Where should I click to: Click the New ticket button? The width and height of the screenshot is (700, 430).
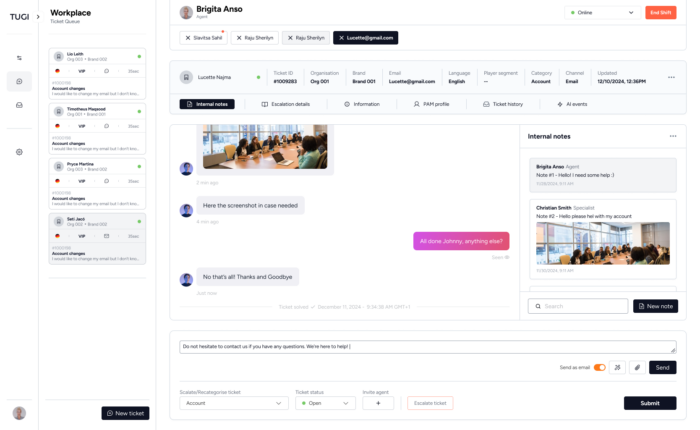click(125, 413)
